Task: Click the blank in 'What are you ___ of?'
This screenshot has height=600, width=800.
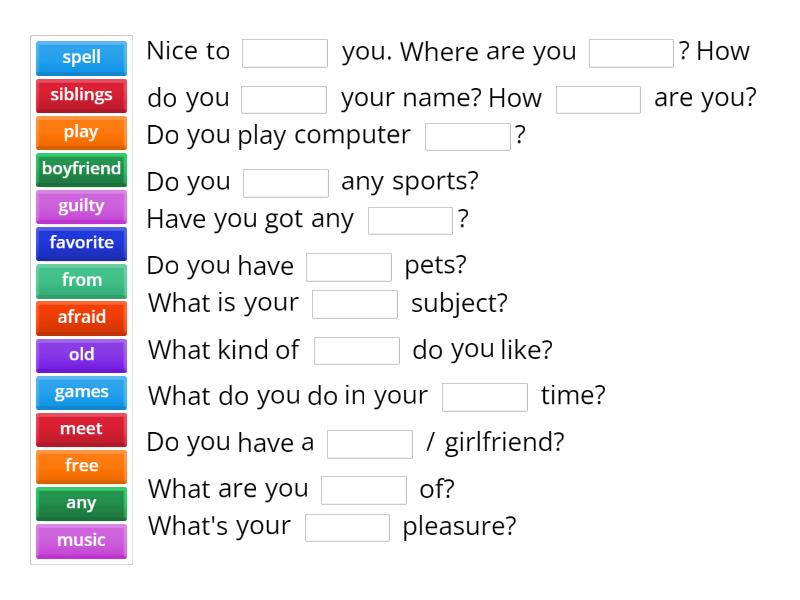Action: pyautogui.click(x=364, y=489)
